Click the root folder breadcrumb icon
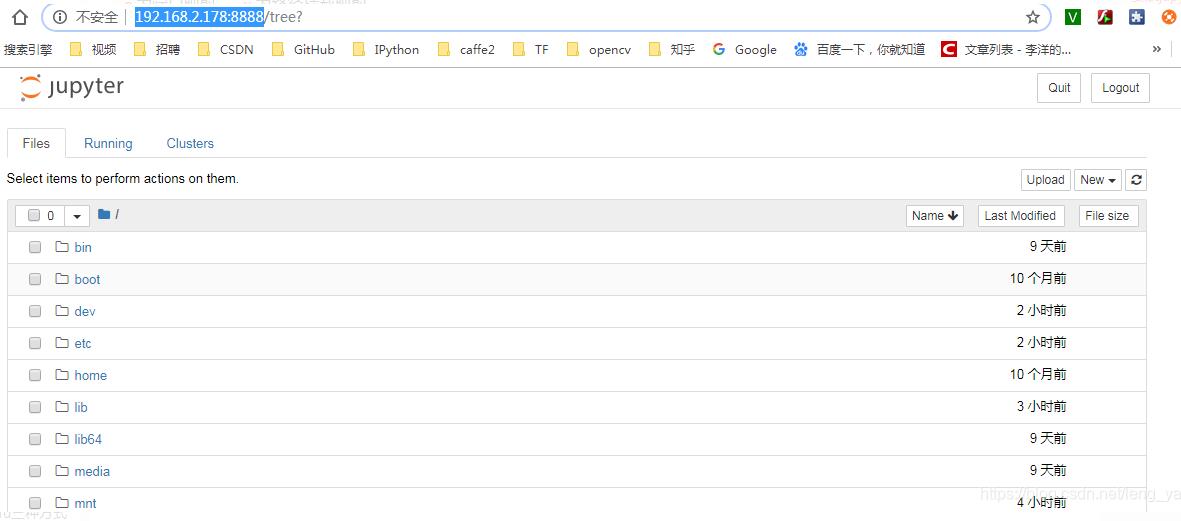Screen dimensions: 1181x521 coord(104,215)
